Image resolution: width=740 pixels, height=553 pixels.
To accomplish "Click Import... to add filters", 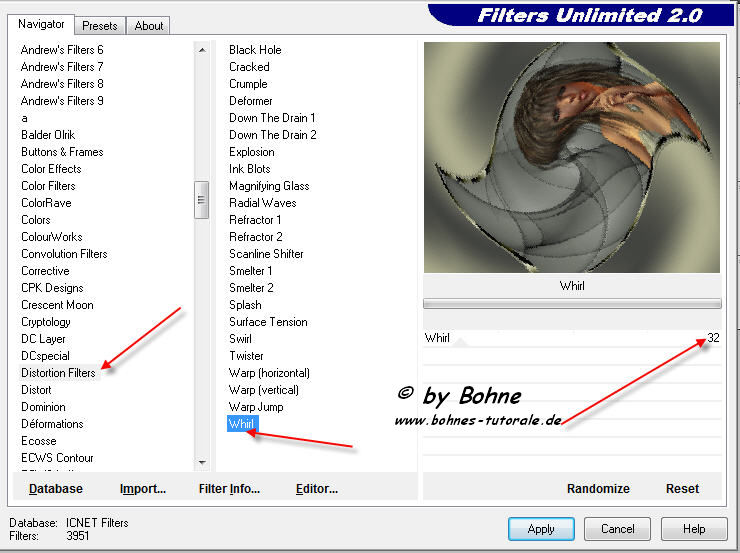I will point(143,489).
